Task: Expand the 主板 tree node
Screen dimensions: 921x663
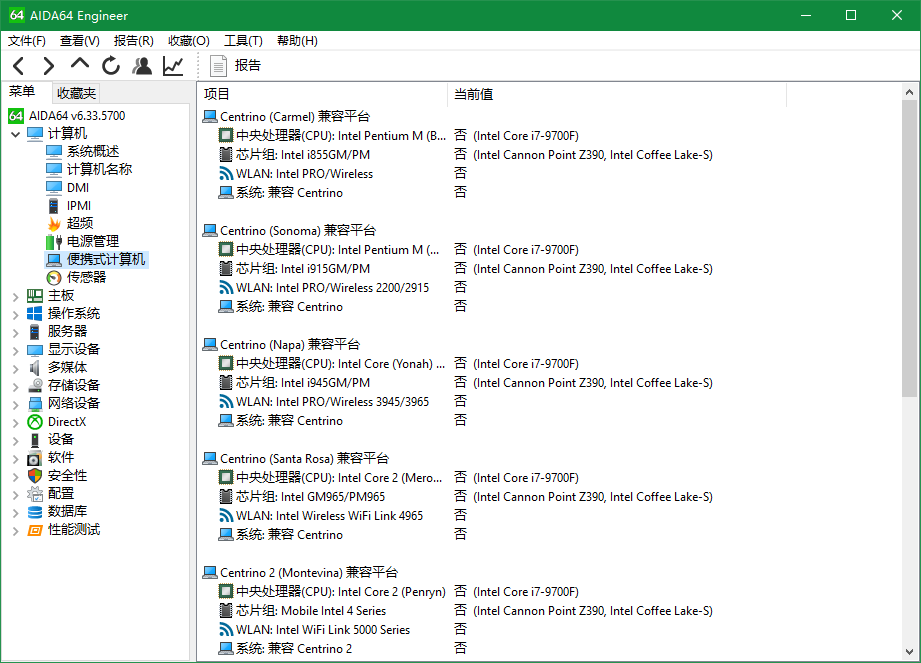Action: (x=15, y=297)
